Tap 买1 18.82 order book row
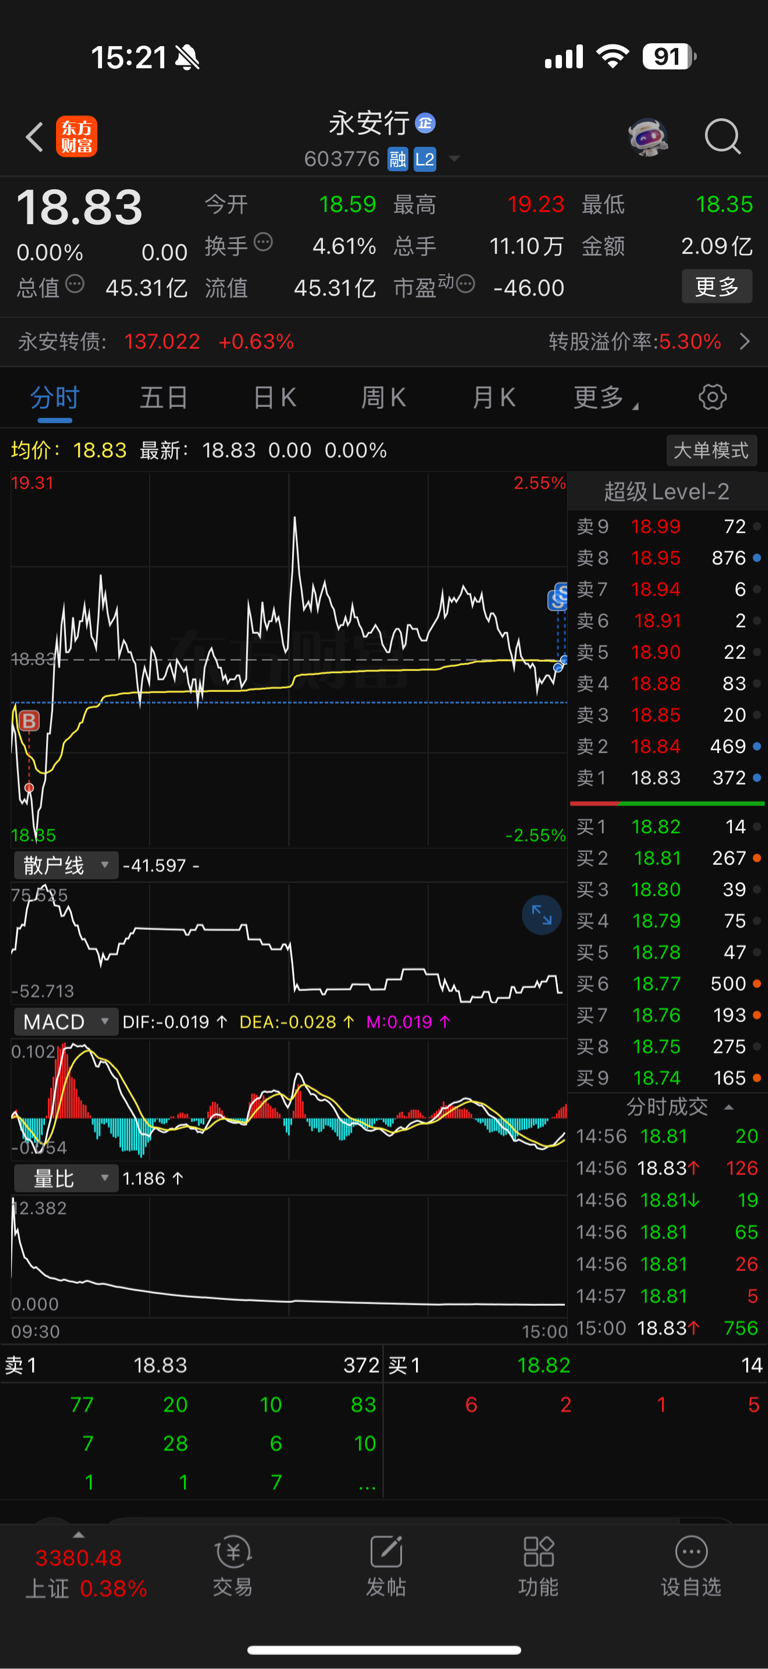Image resolution: width=768 pixels, height=1669 pixels. [667, 827]
